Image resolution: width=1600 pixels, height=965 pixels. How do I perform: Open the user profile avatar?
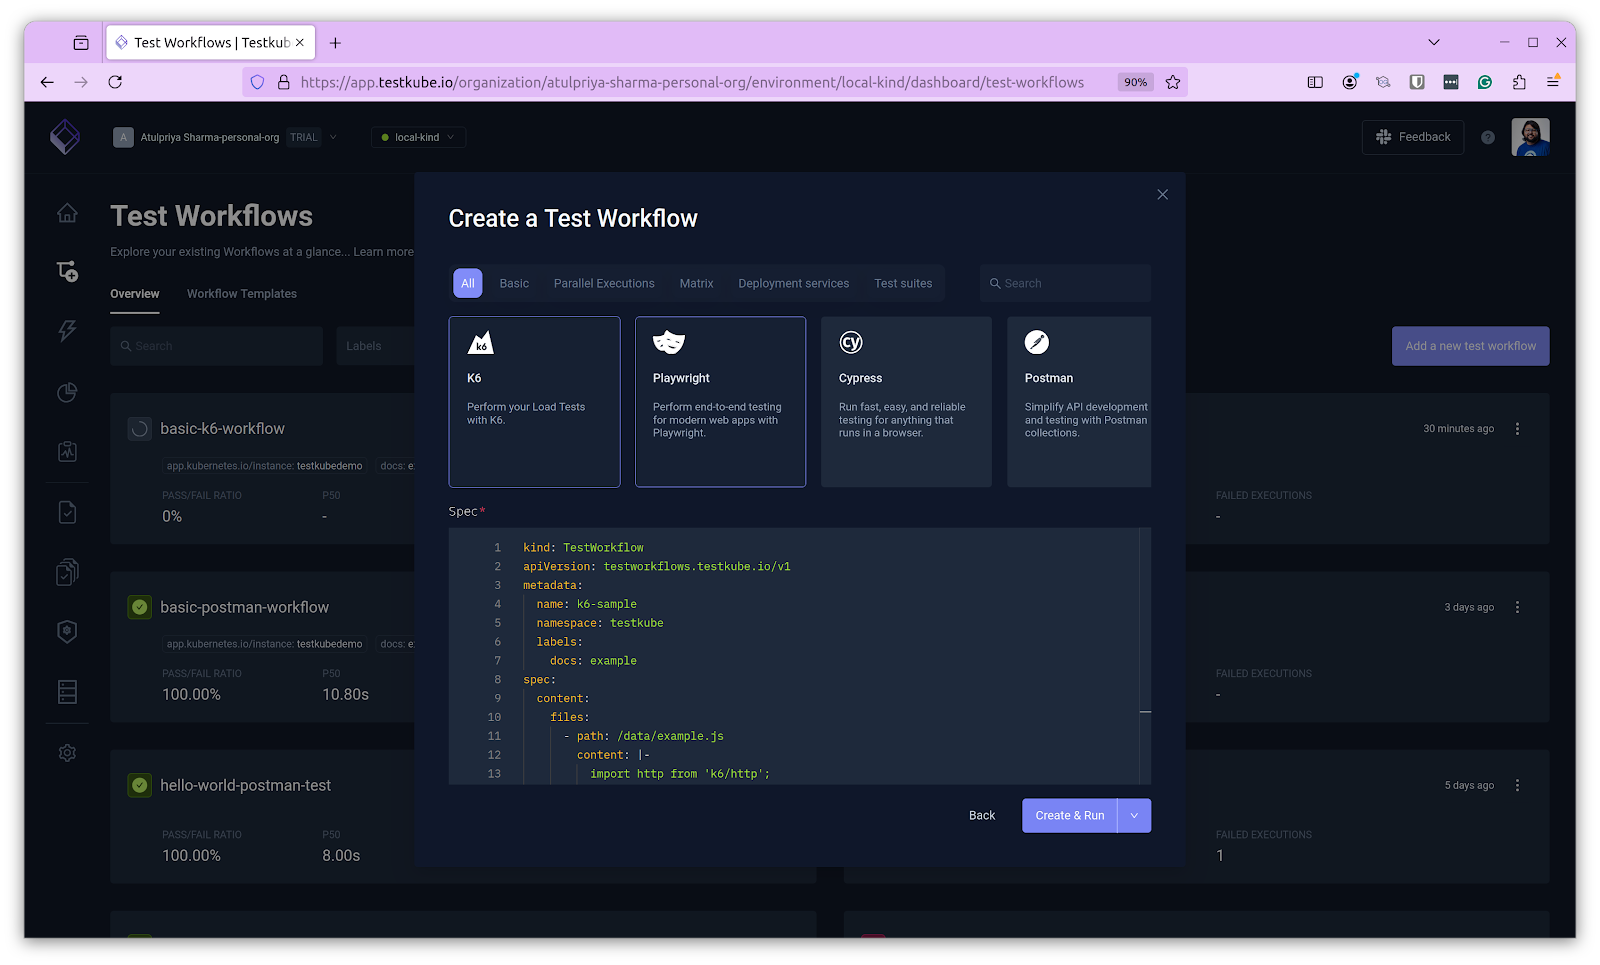[1530, 137]
